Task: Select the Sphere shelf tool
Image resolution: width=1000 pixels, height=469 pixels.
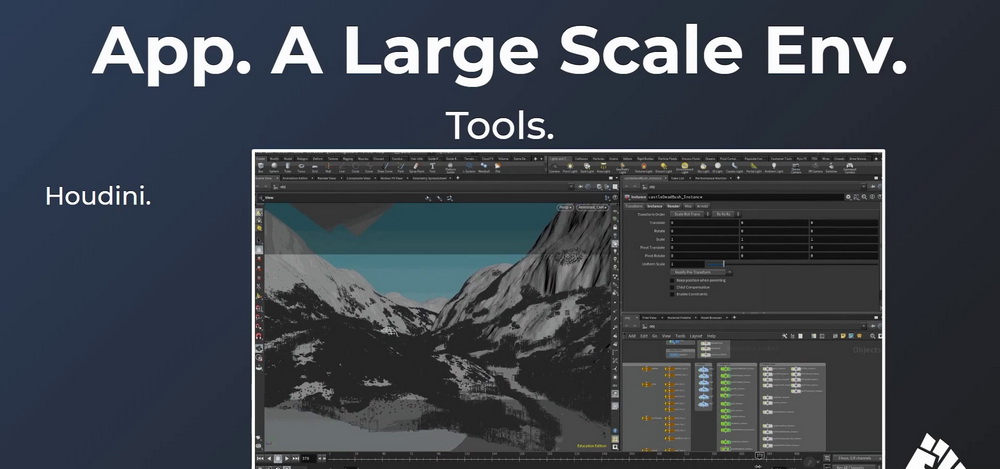Action: click(274, 167)
